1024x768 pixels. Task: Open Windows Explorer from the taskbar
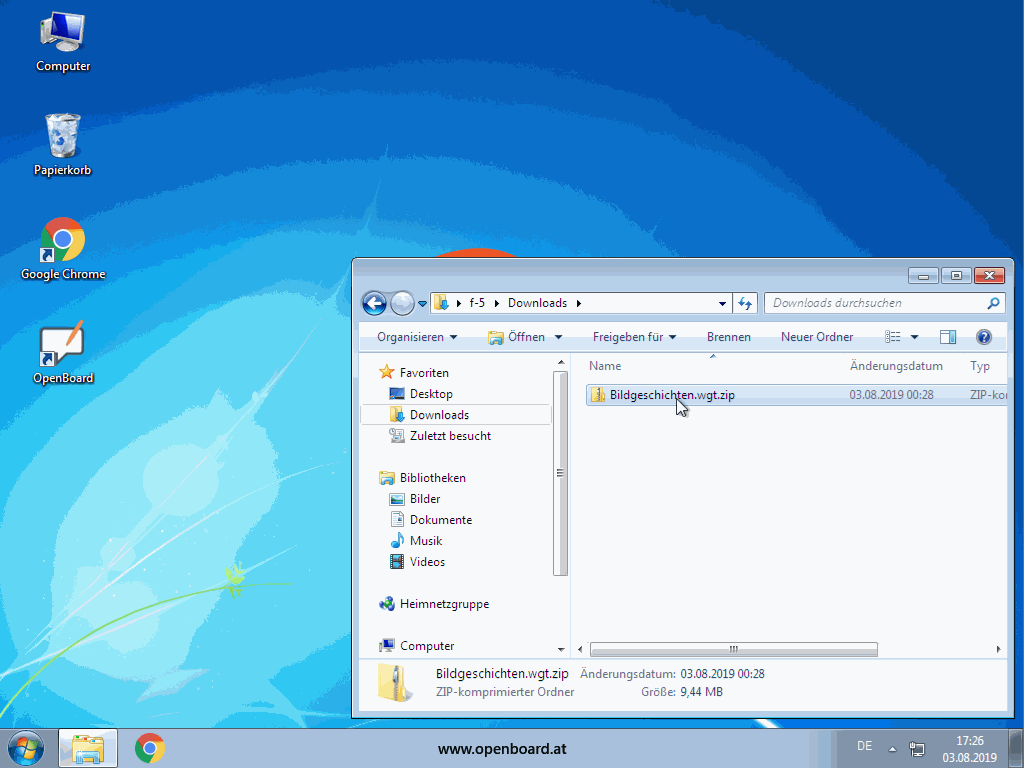coord(88,748)
